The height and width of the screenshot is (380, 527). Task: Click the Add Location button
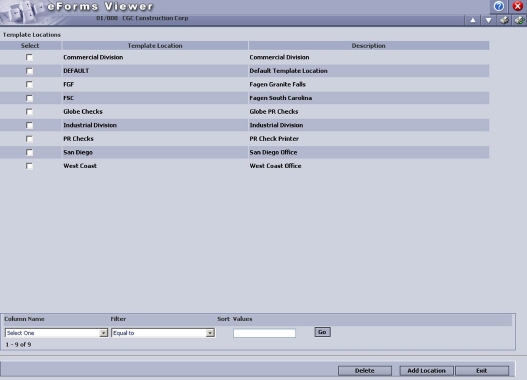[427, 371]
